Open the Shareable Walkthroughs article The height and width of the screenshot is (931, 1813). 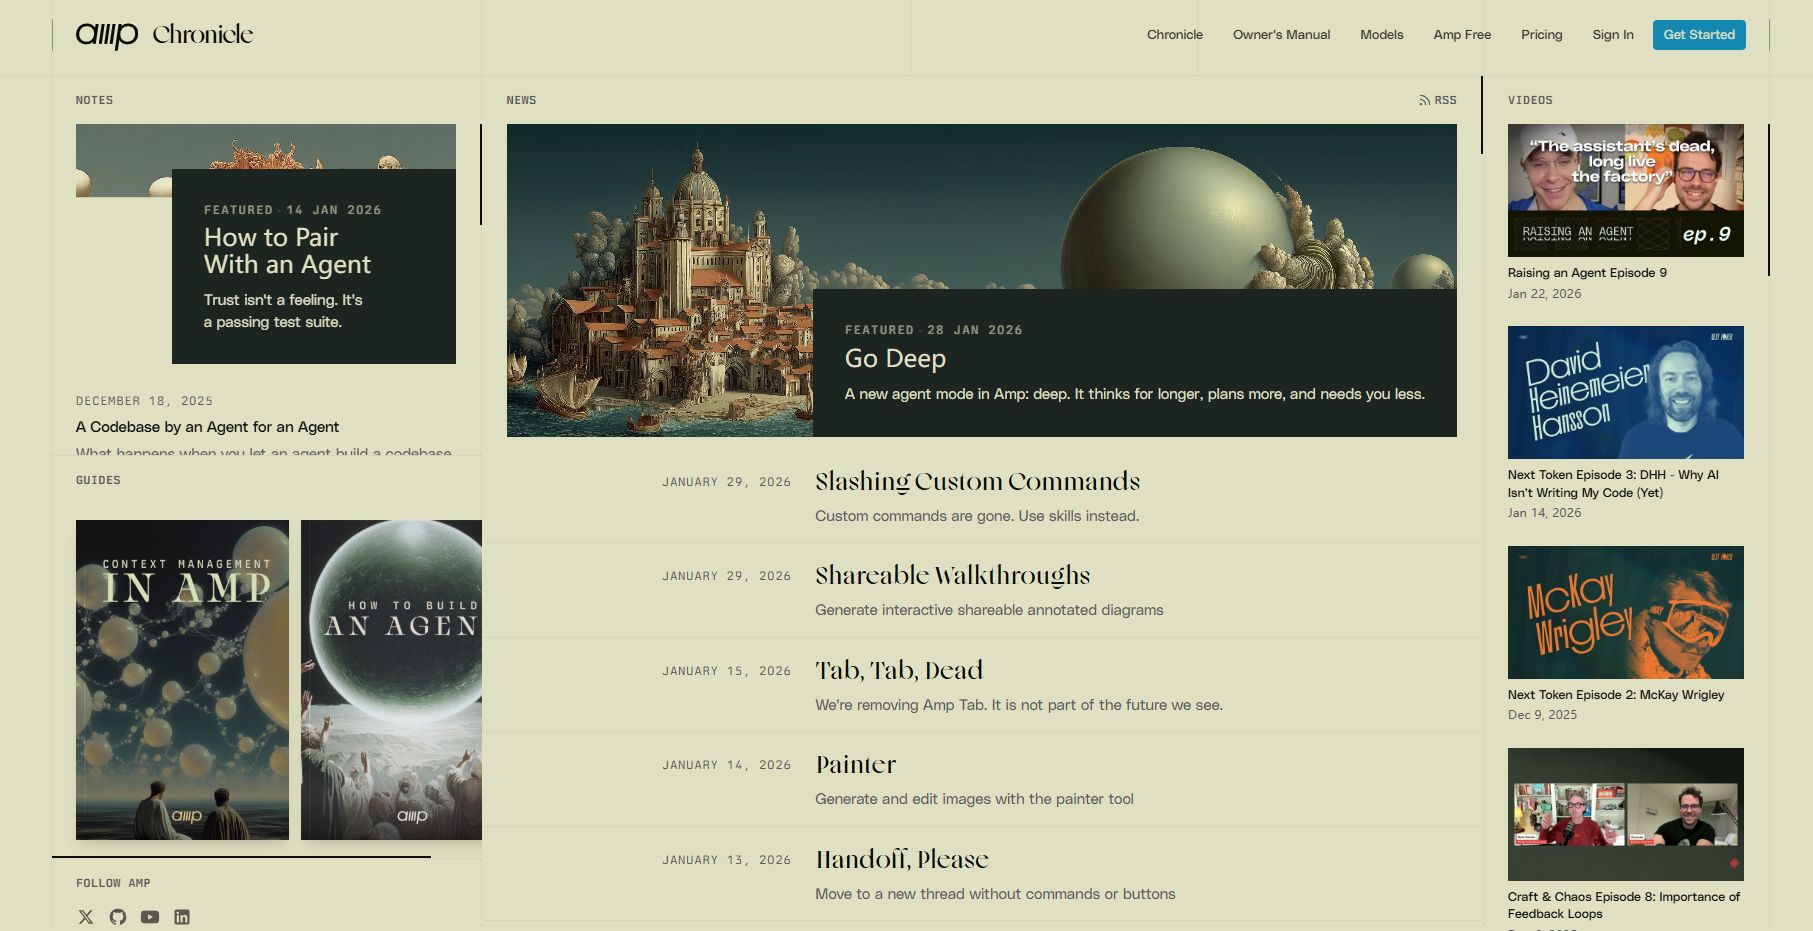952,576
